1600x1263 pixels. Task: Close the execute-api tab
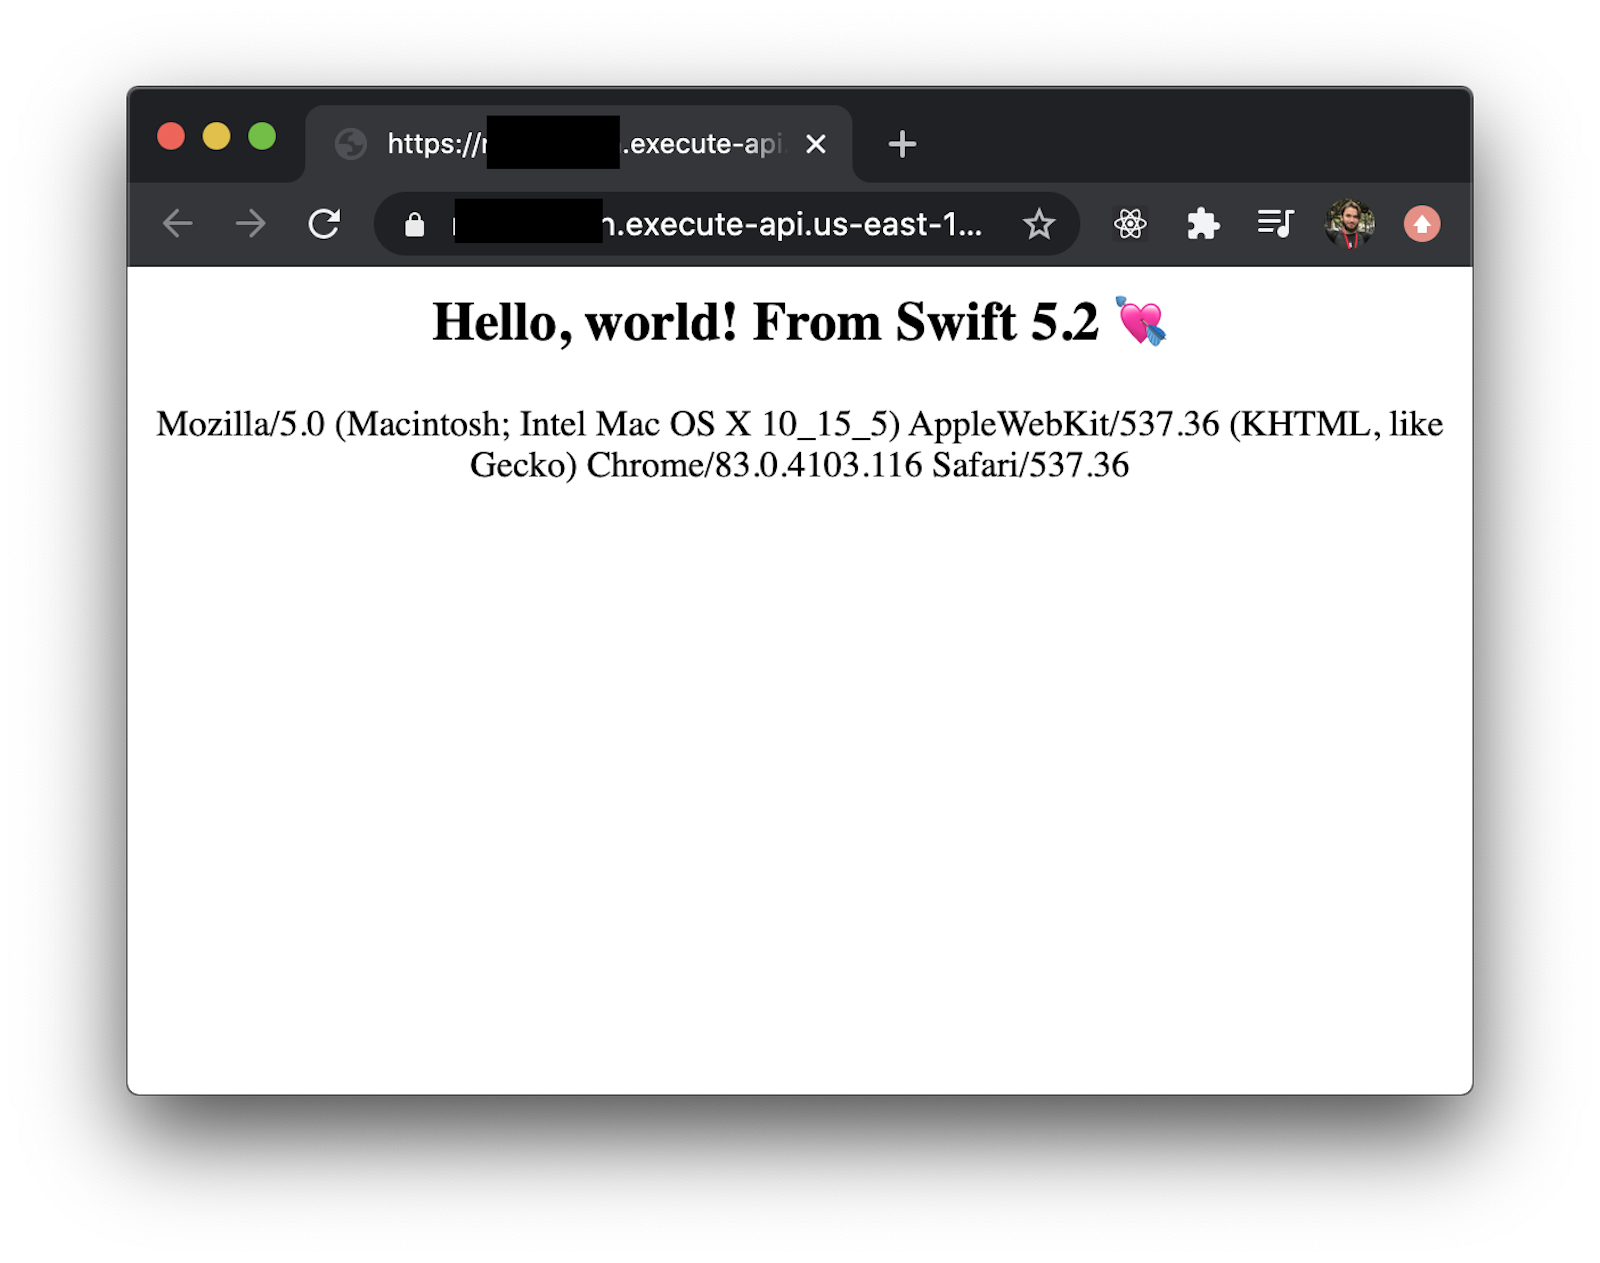[817, 143]
